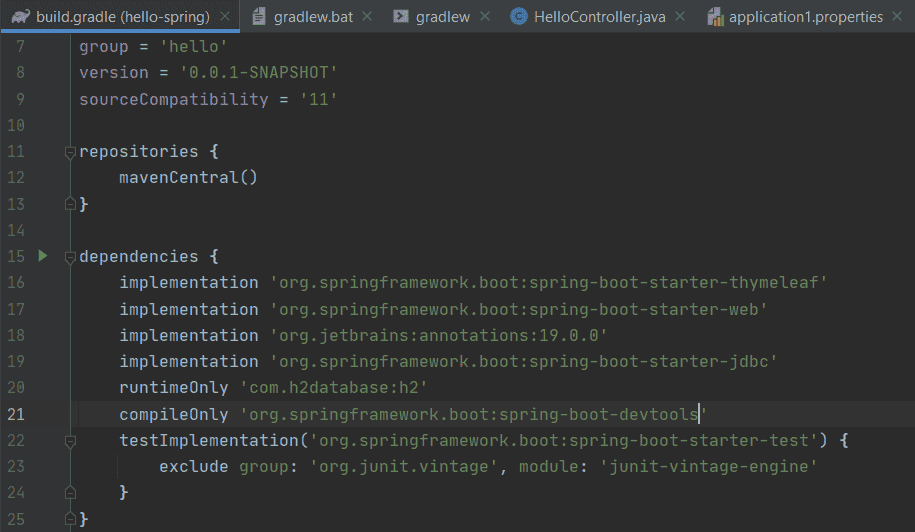Click the version property name
The width and height of the screenshot is (915, 532).
coord(114,72)
